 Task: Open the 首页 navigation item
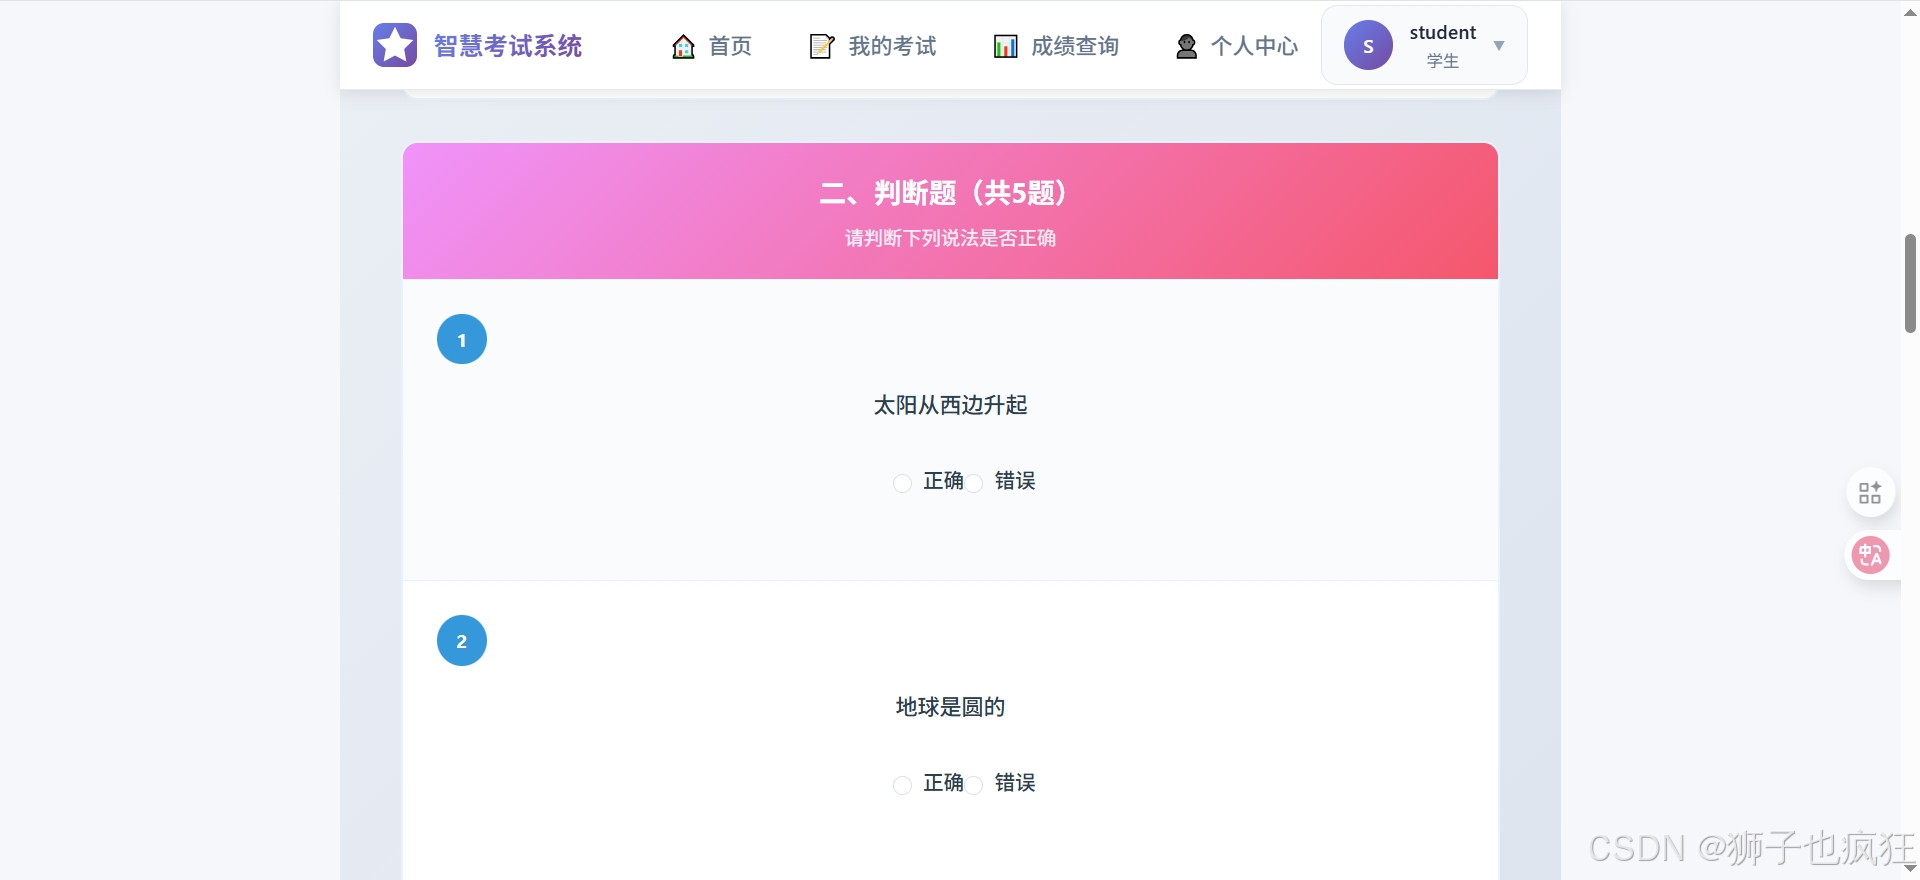(x=729, y=46)
